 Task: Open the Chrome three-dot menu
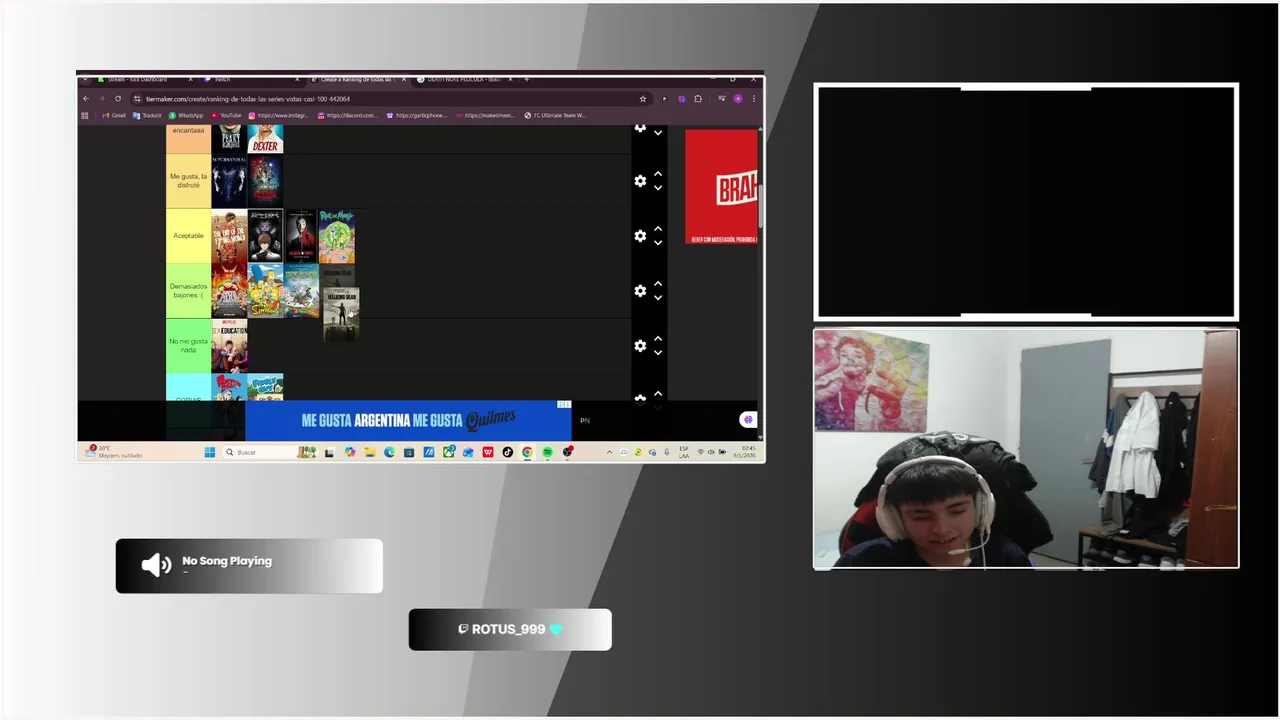[x=754, y=99]
